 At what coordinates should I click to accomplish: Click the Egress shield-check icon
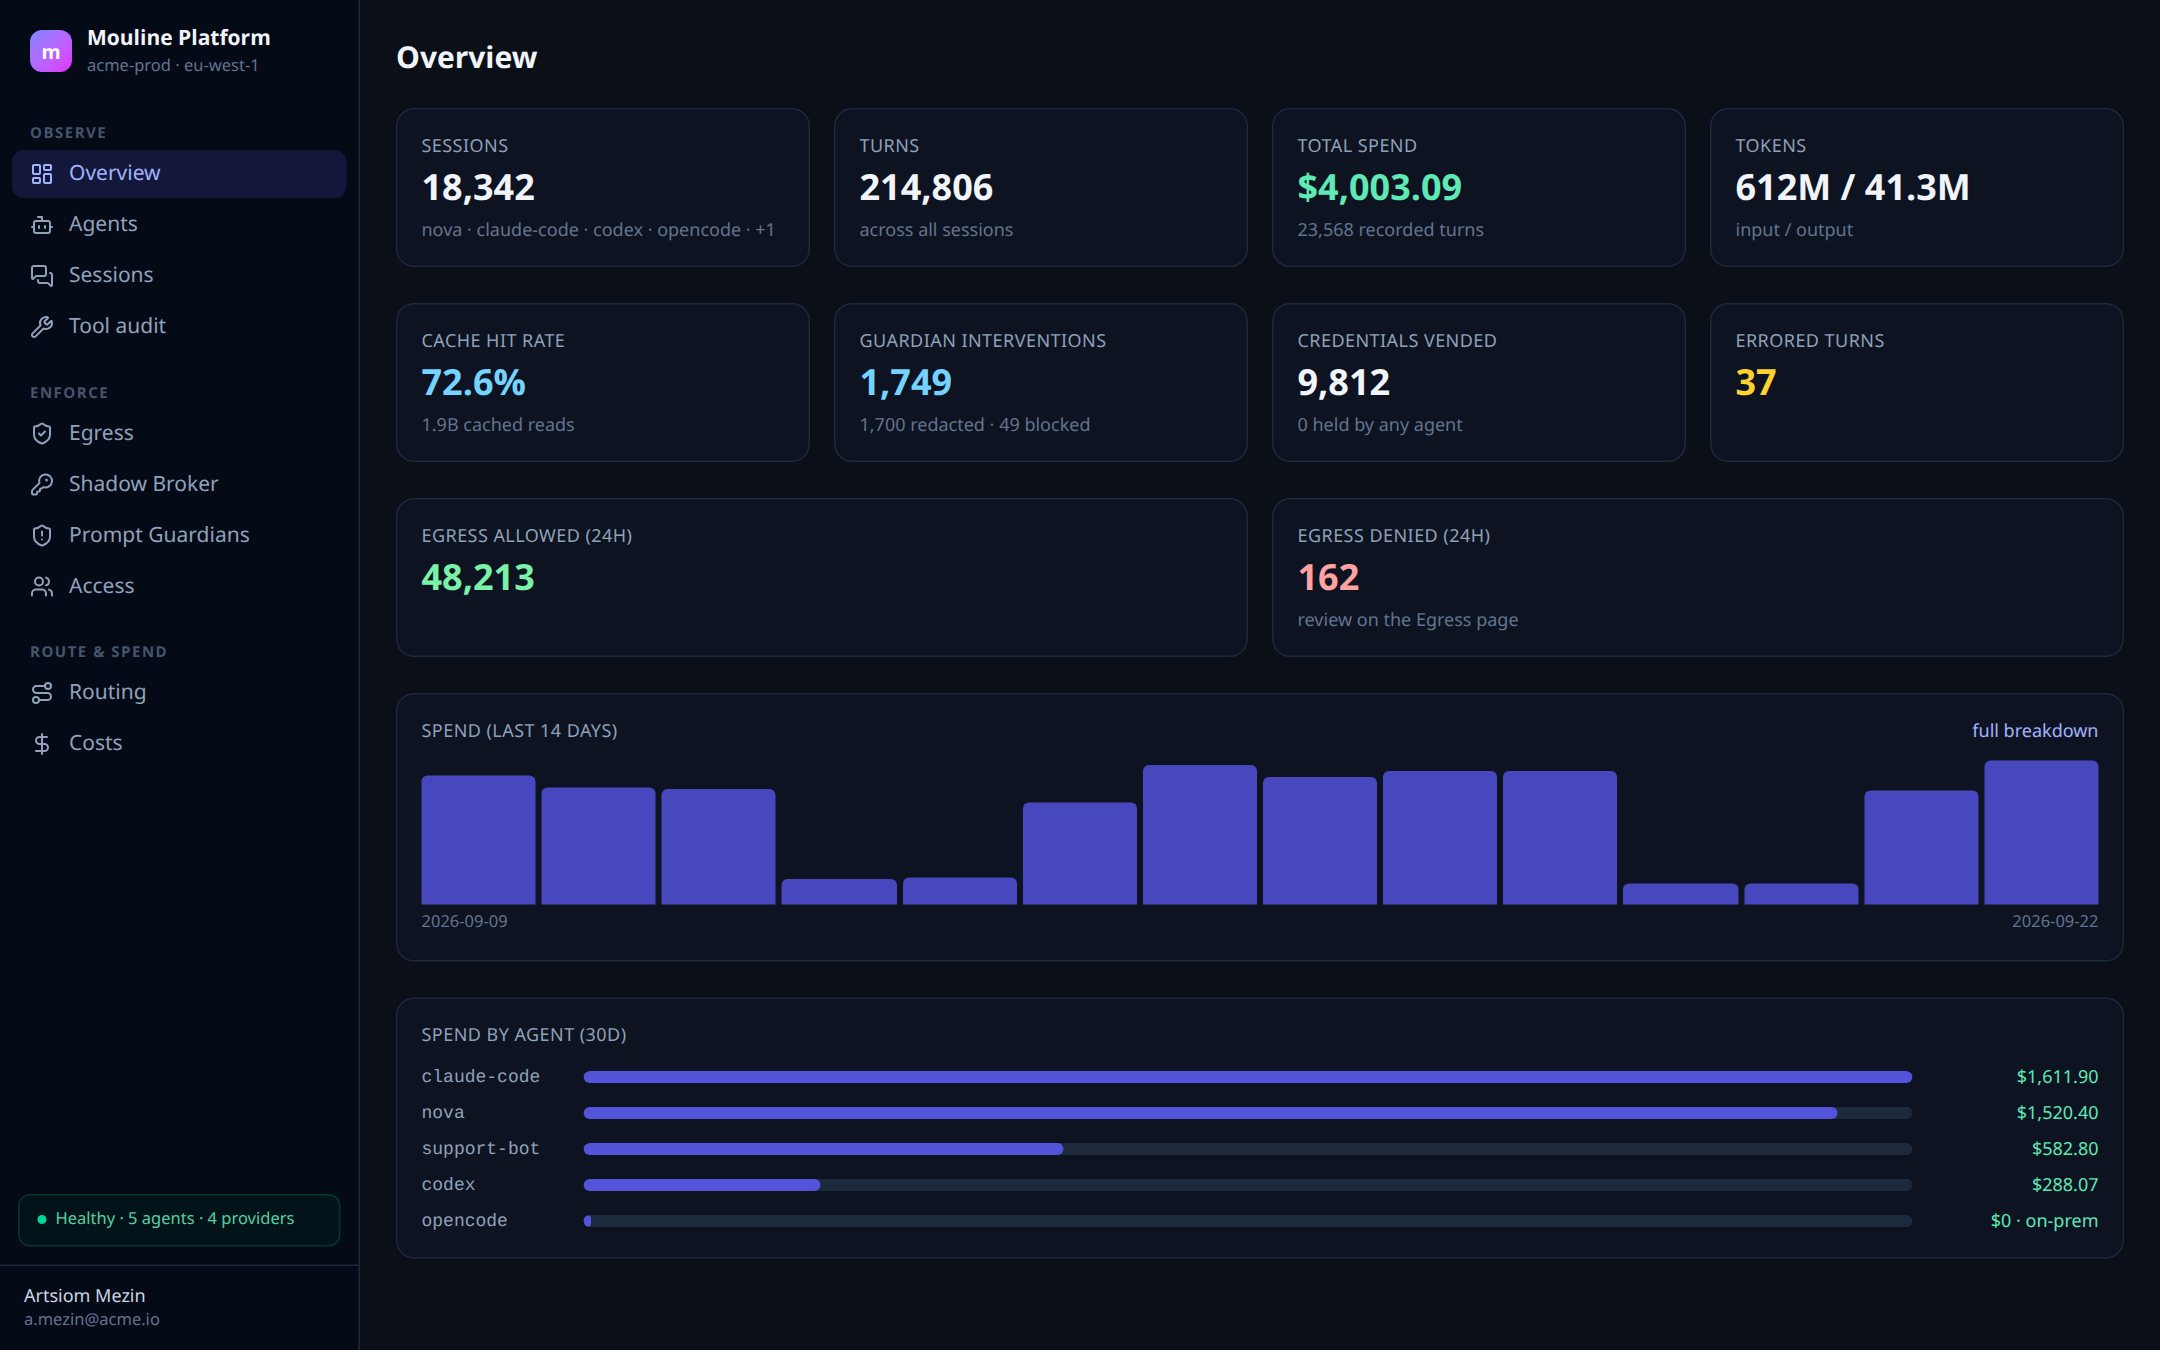click(42, 434)
